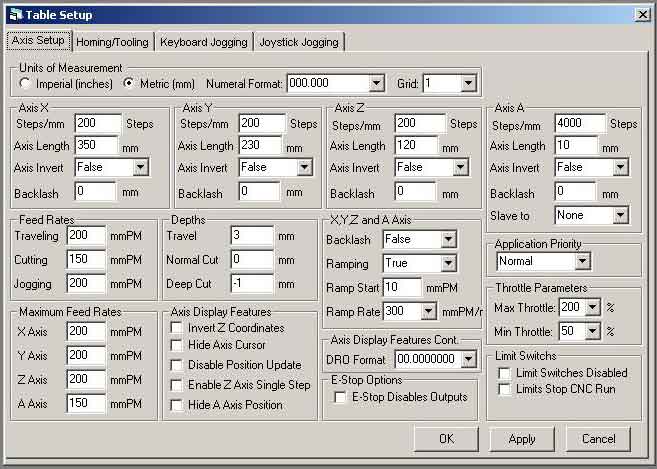Image resolution: width=657 pixels, height=469 pixels.
Task: Check E-Stop Disables Outputs option
Action: 339,397
